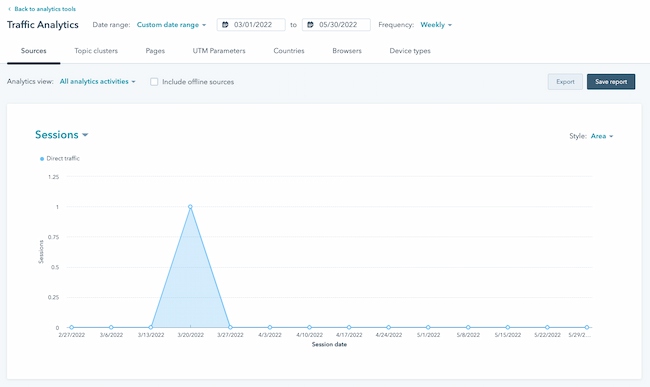The width and height of the screenshot is (650, 387).
Task: Click the start date field 03/01/2022
Action: coord(251,25)
